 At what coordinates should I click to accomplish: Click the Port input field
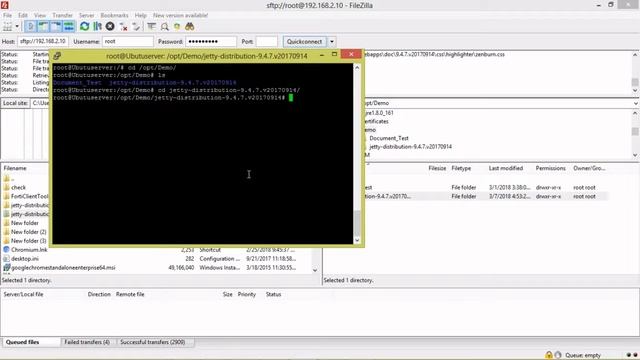[267, 42]
